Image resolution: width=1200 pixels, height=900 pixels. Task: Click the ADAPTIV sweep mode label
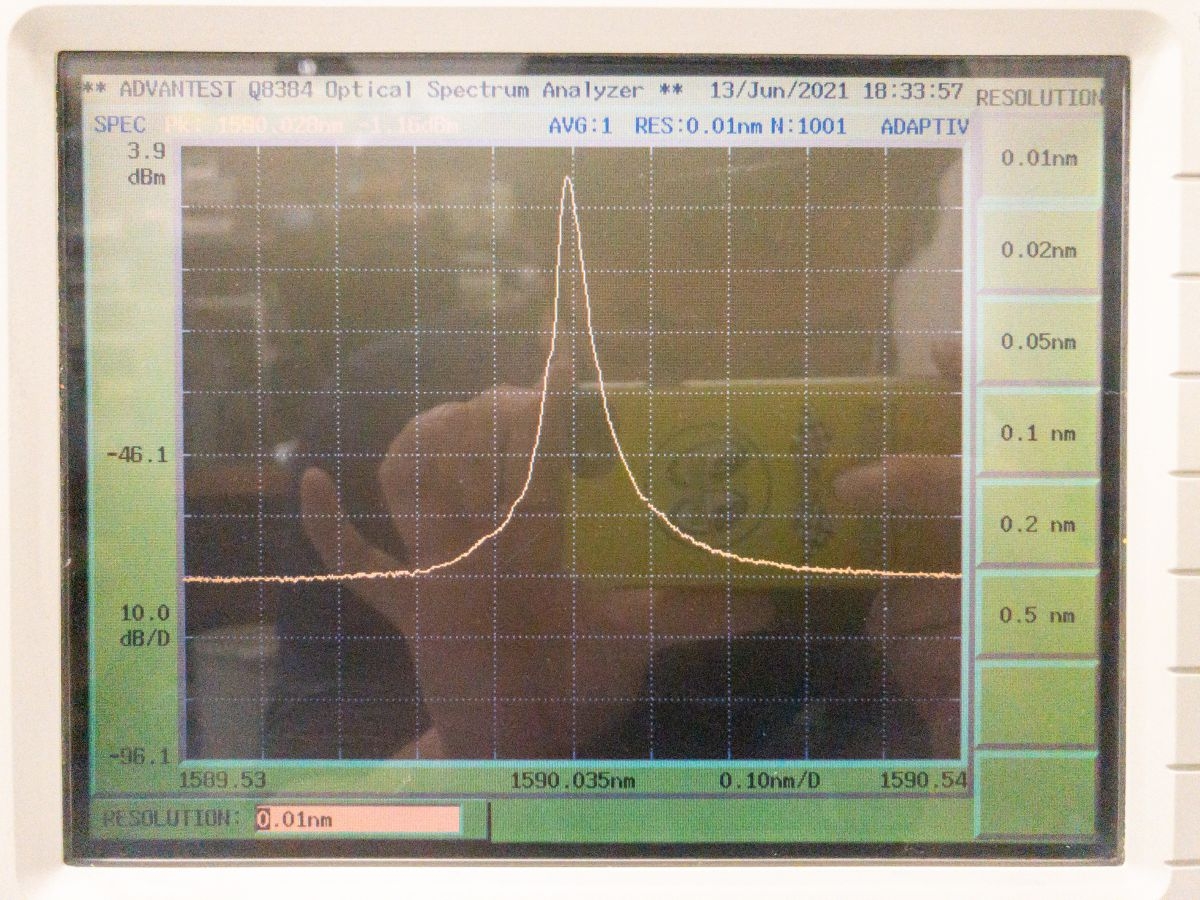[x=924, y=127]
